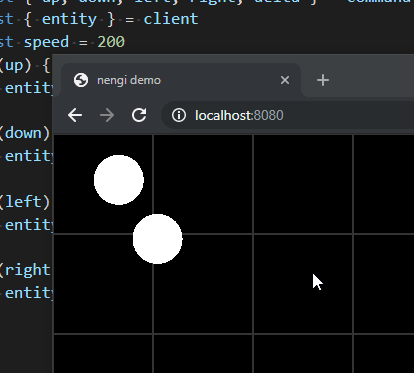Click the browser forward arrow
The height and width of the screenshot is (373, 414).
pyautogui.click(x=107, y=115)
